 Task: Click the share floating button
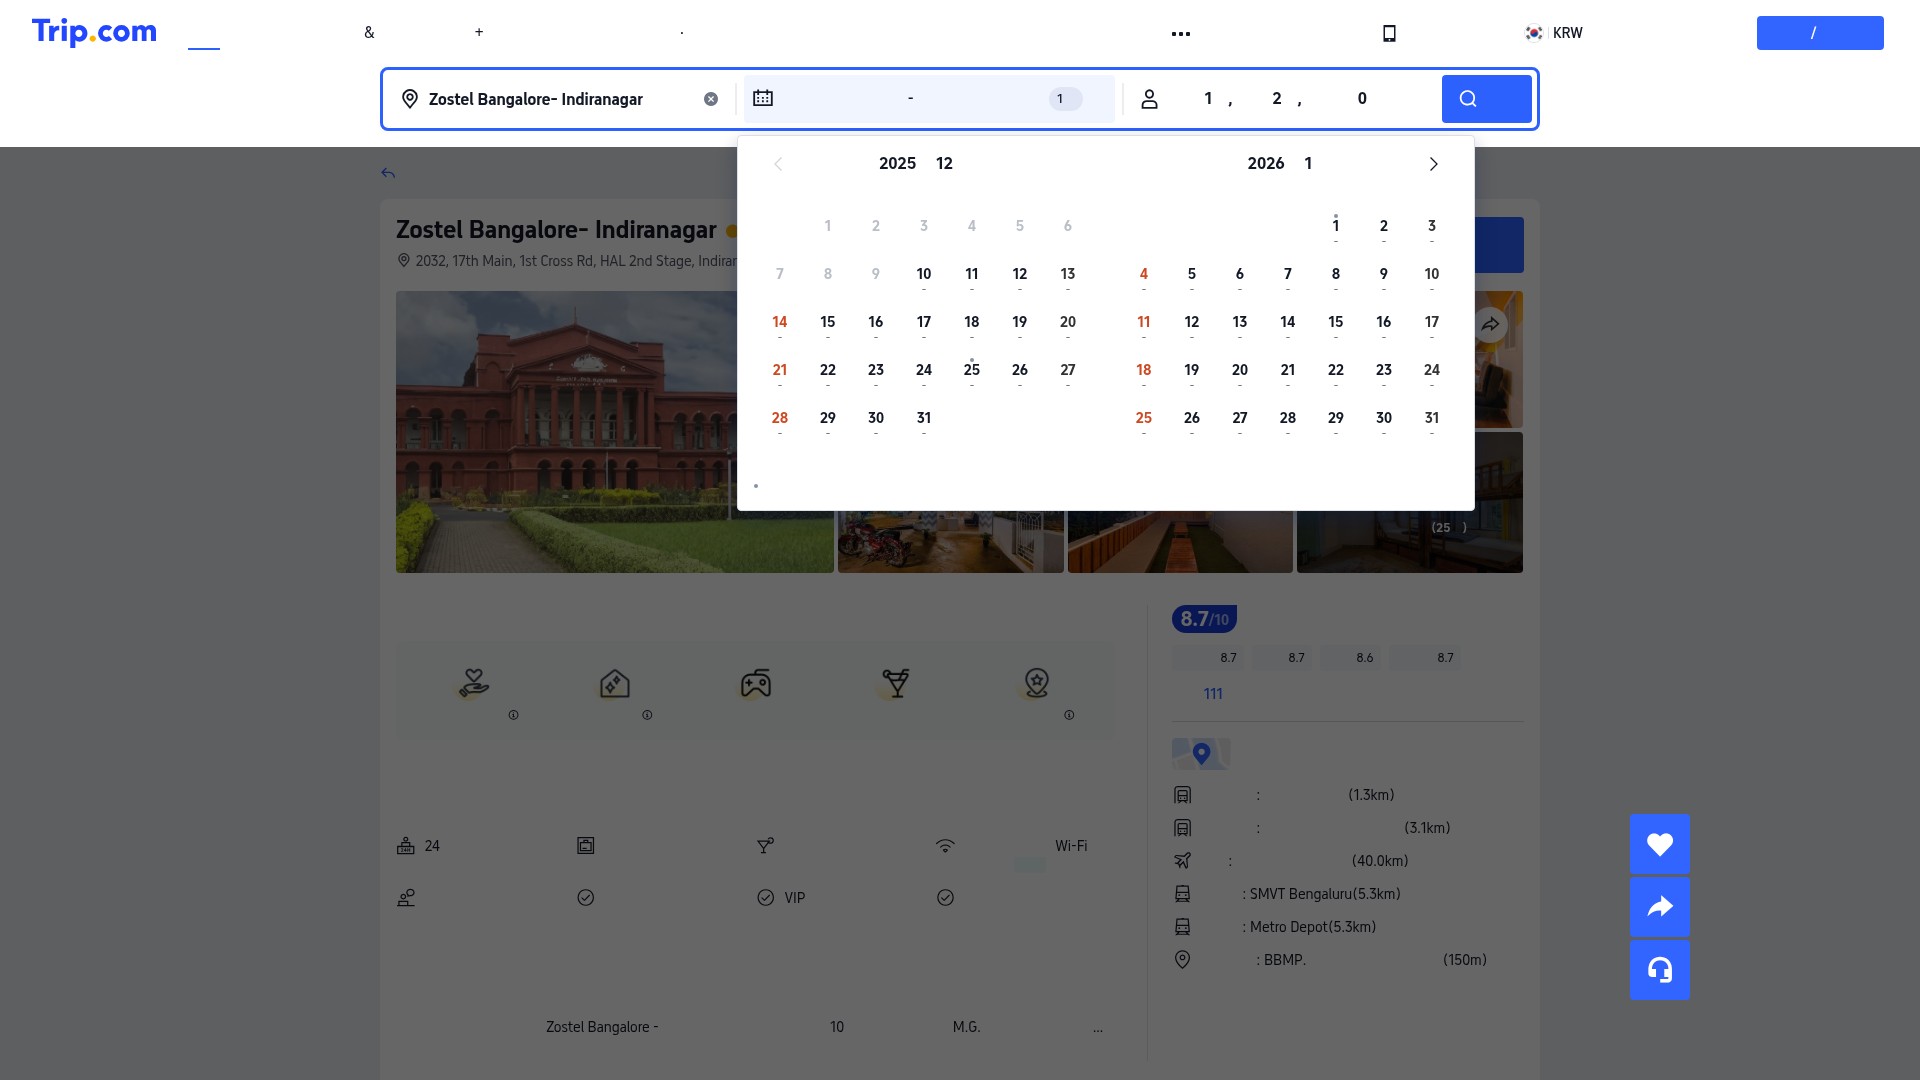click(1660, 907)
